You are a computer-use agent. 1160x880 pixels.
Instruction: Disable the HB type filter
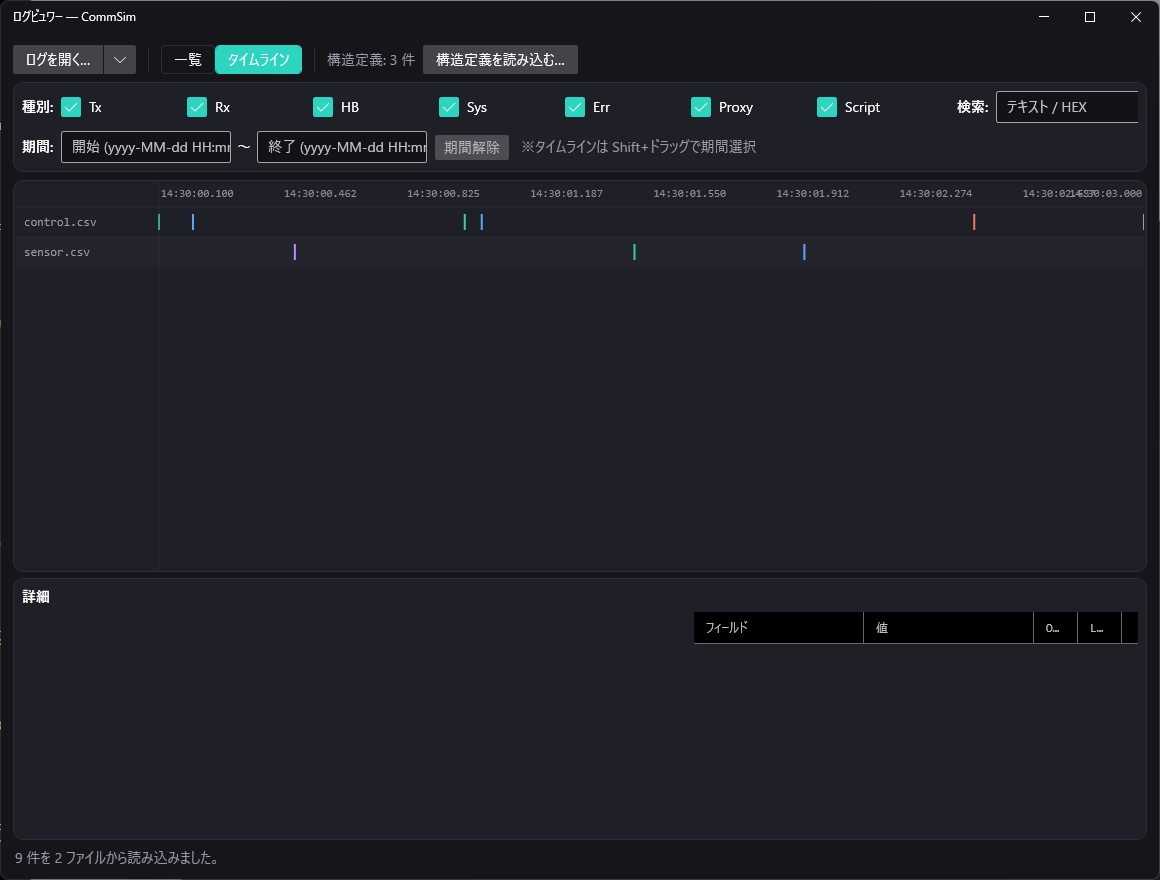tap(323, 107)
